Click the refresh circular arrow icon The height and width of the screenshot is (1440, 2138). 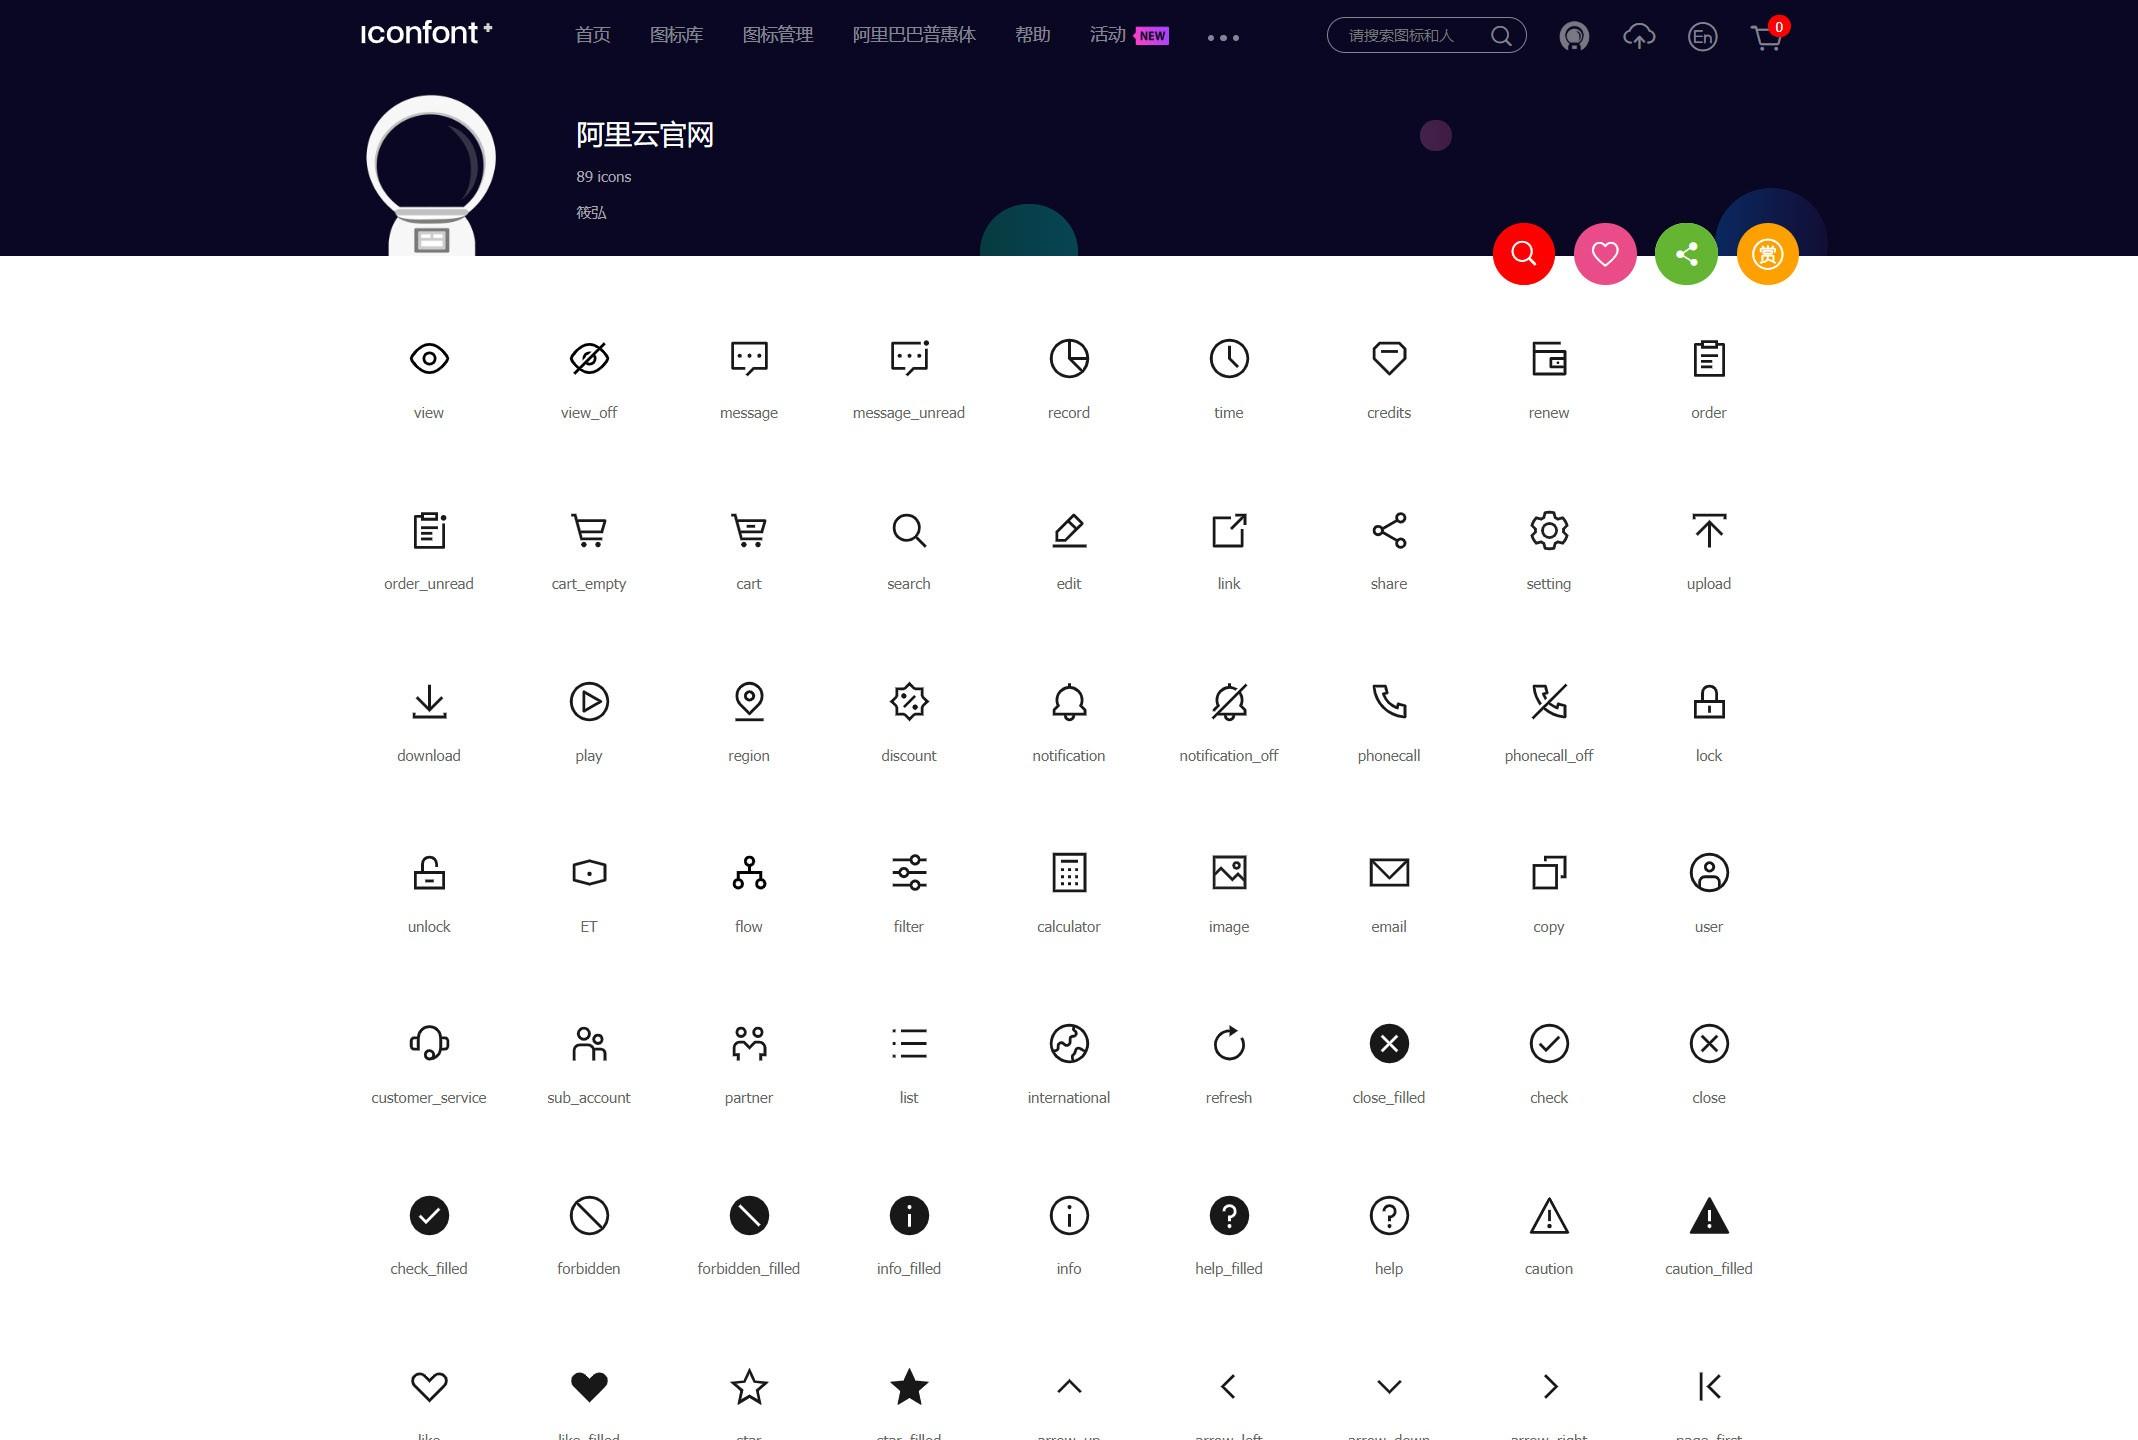(x=1227, y=1043)
